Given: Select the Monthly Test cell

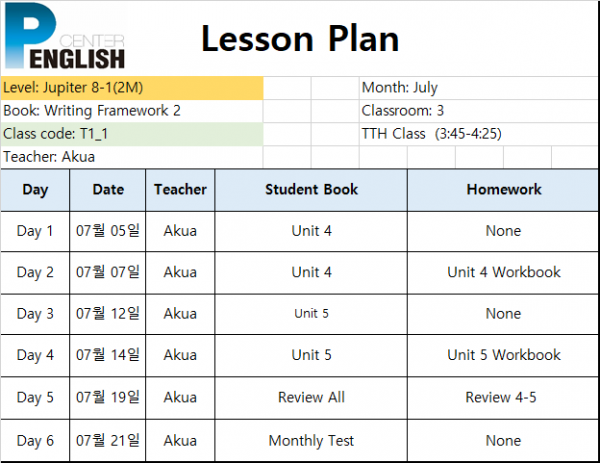Looking at the screenshot, I should pos(311,440).
